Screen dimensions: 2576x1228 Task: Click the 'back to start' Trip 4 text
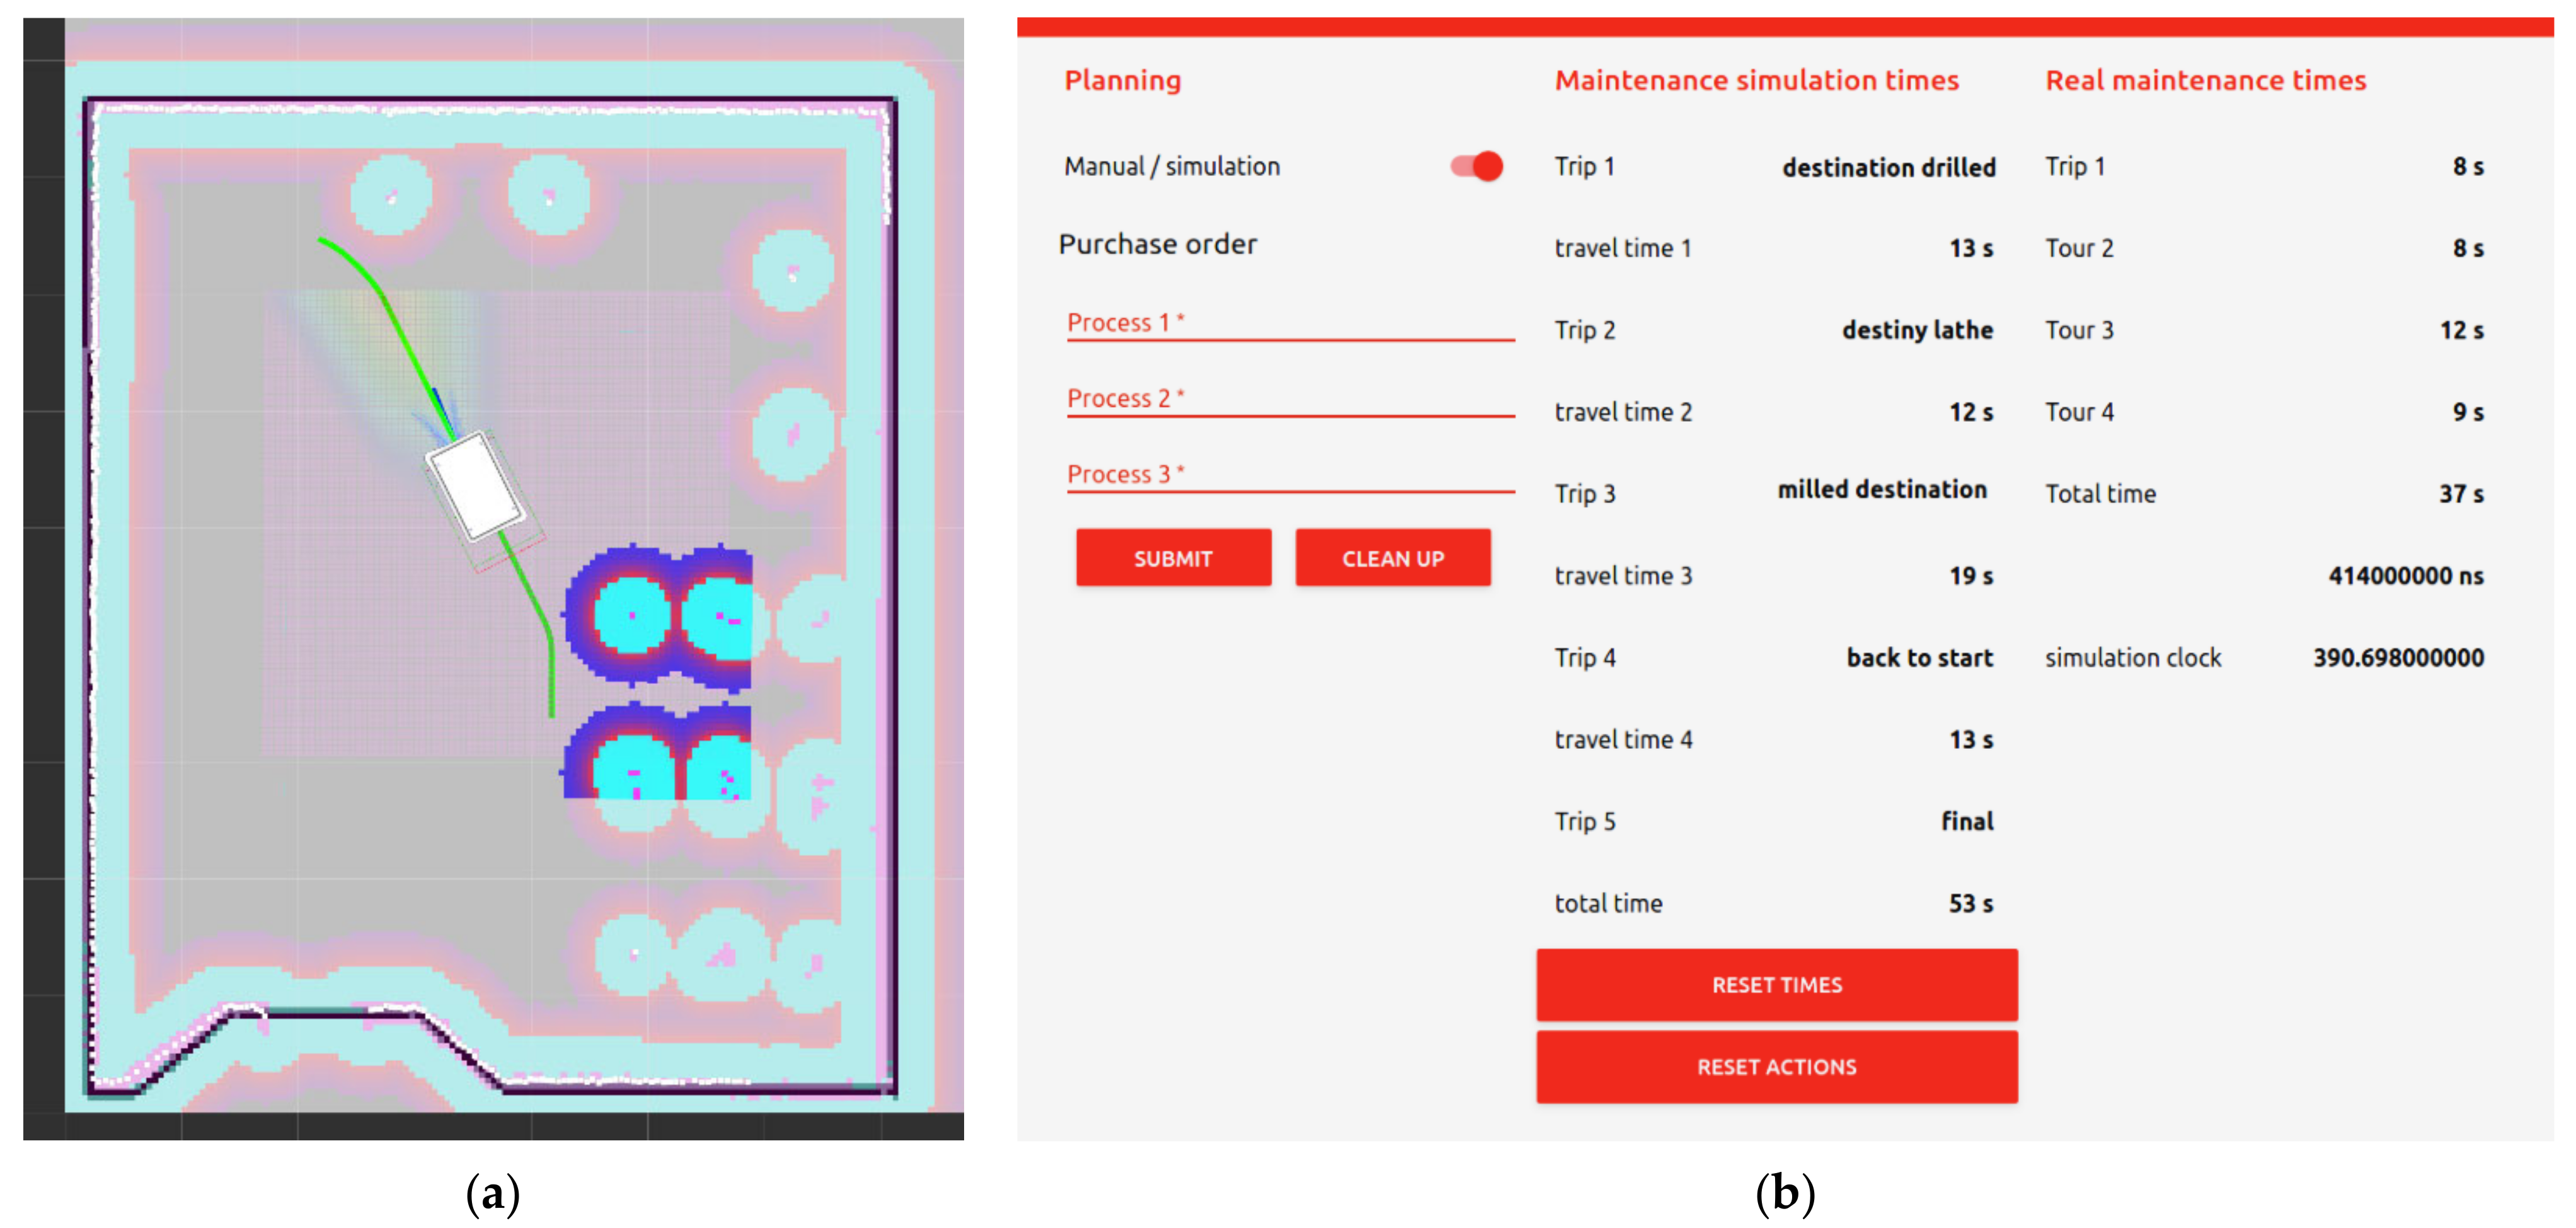point(1919,658)
